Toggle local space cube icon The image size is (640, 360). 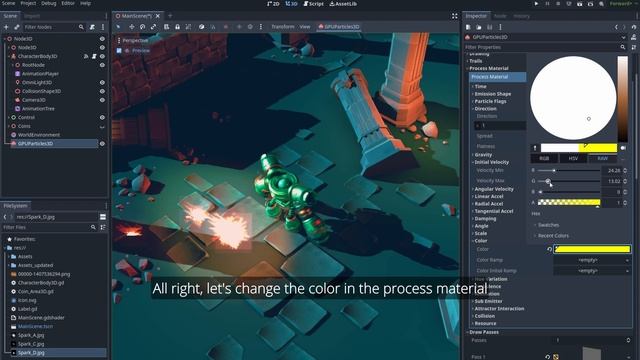pyautogui.click(x=202, y=27)
